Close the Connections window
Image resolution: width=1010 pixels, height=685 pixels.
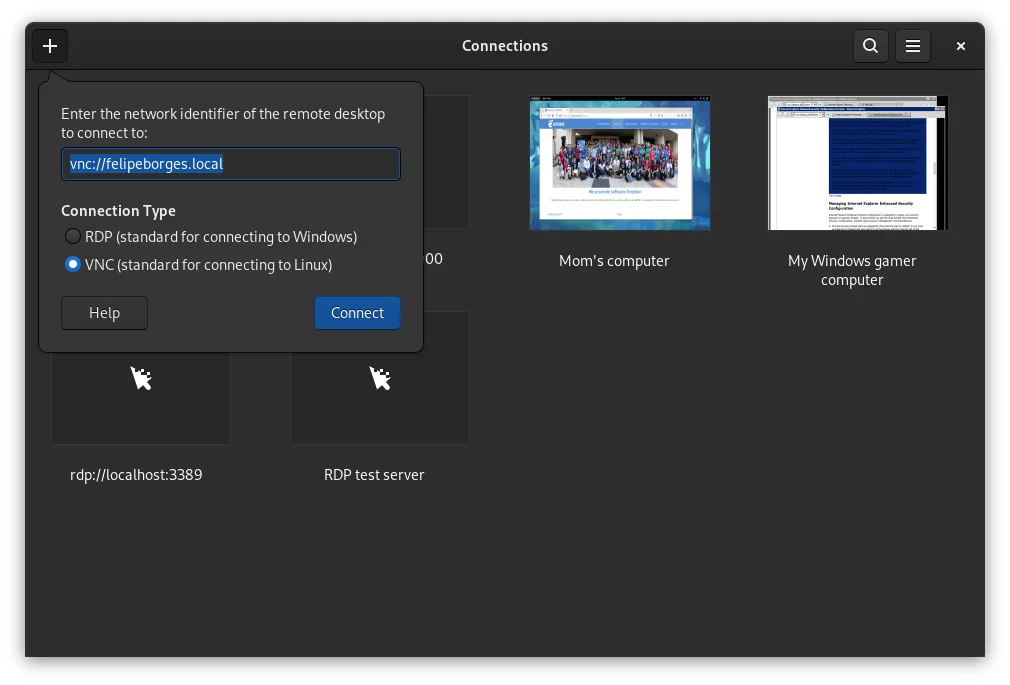click(x=960, y=46)
